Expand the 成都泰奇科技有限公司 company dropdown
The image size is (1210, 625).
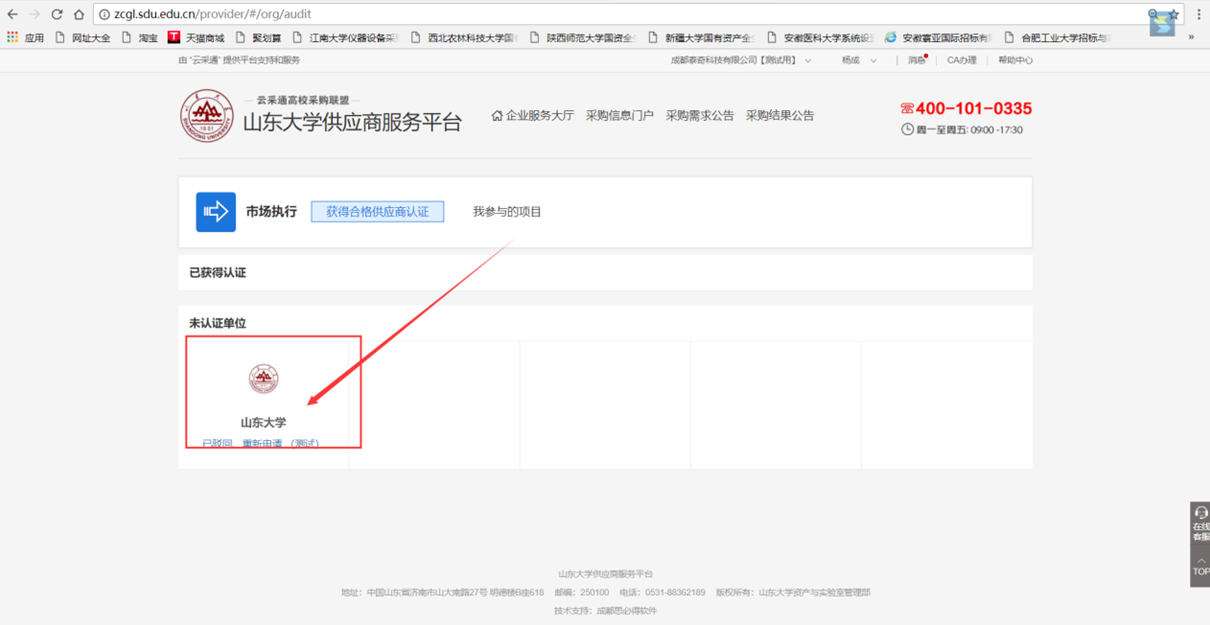(x=741, y=60)
